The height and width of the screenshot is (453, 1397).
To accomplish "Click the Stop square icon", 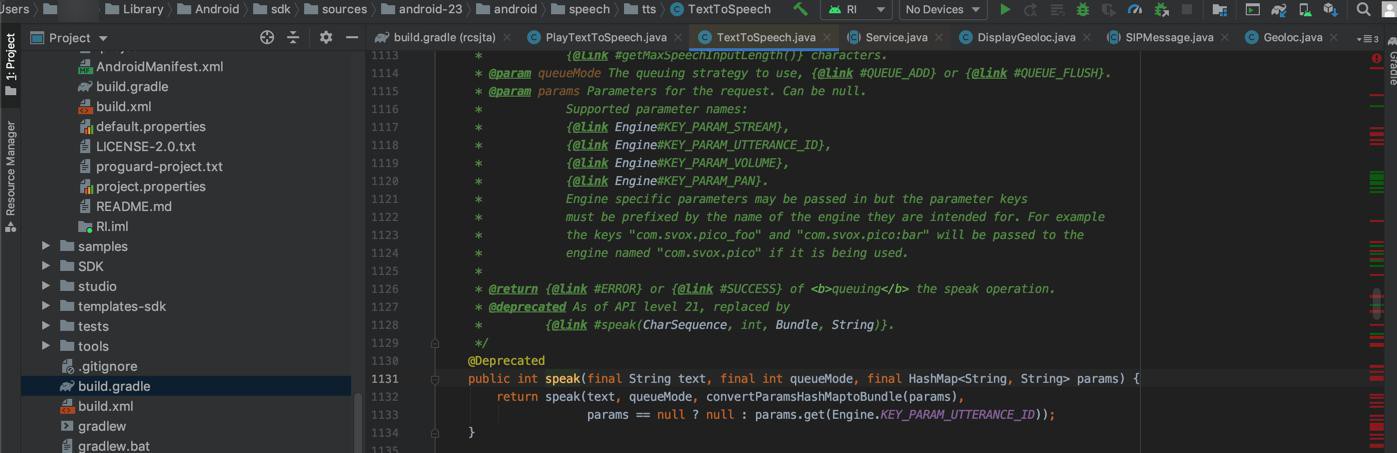I will click(1187, 9).
